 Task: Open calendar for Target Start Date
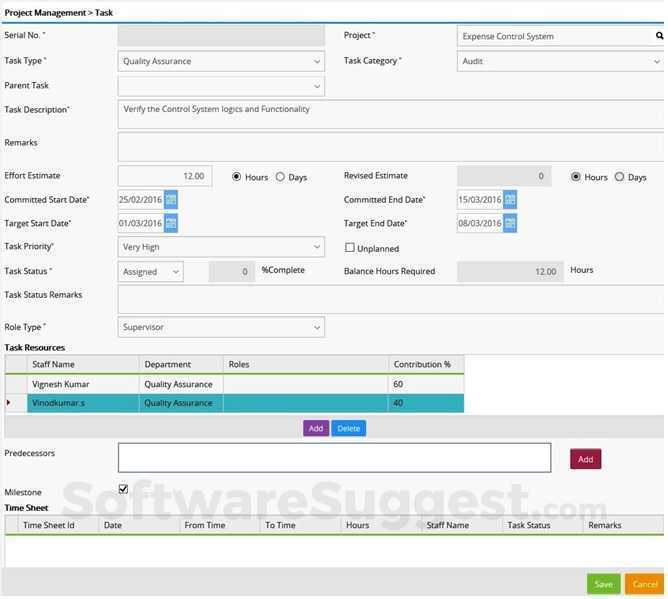pyautogui.click(x=171, y=223)
